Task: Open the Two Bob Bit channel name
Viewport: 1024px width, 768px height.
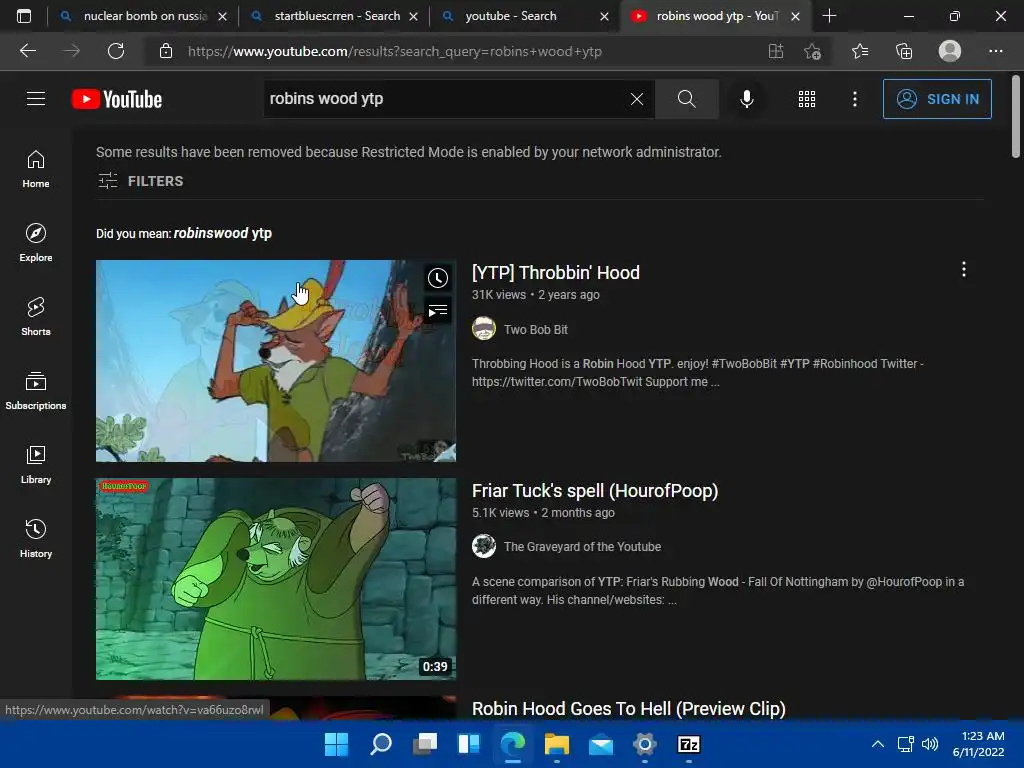Action: click(x=536, y=330)
